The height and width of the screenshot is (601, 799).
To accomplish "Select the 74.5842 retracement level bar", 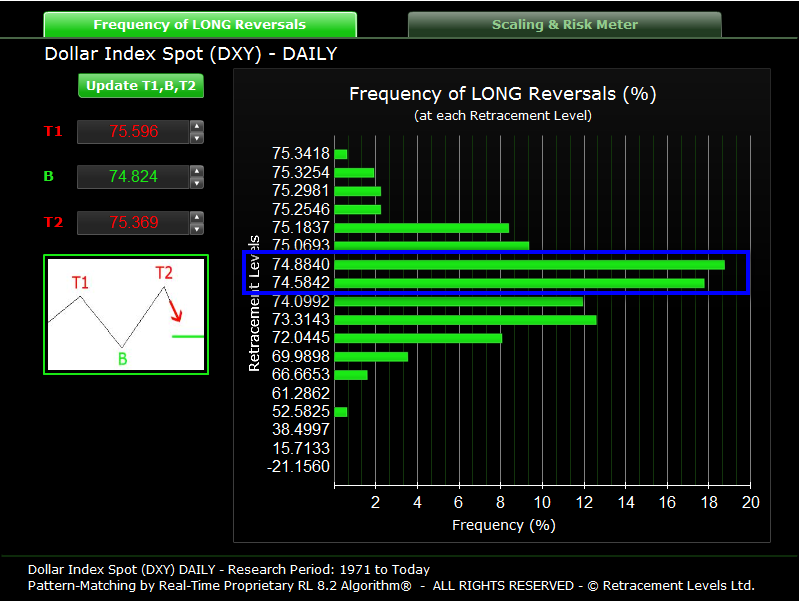I will pyautogui.click(x=519, y=283).
